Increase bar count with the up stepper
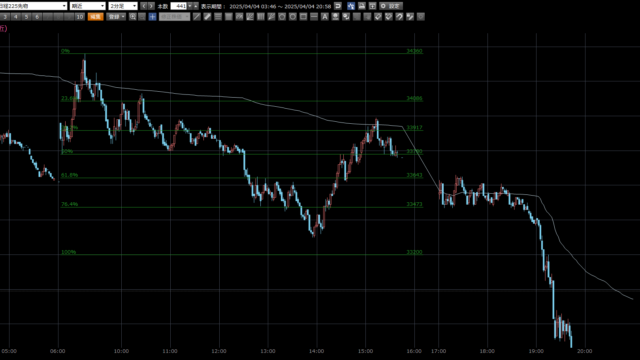 (196, 6)
